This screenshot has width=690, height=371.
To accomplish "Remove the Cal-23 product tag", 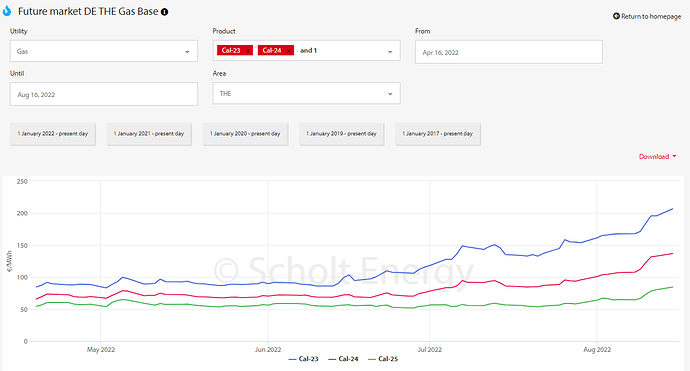I will click(x=248, y=51).
